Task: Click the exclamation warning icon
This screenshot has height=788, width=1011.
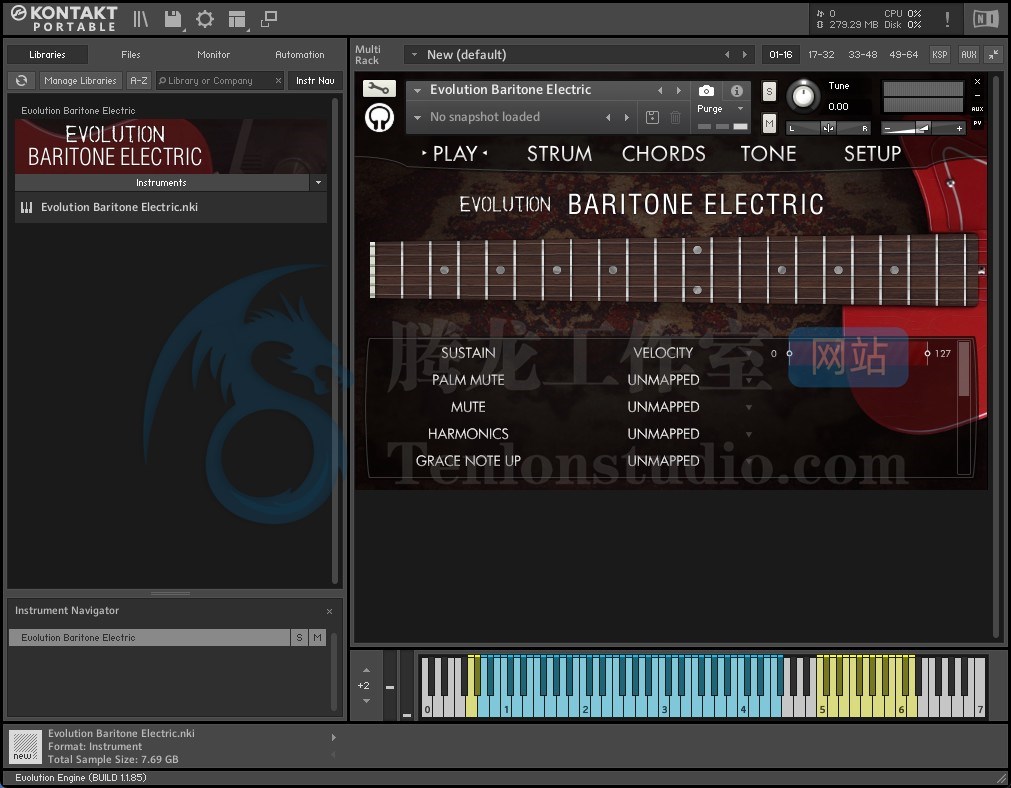Action: (947, 19)
